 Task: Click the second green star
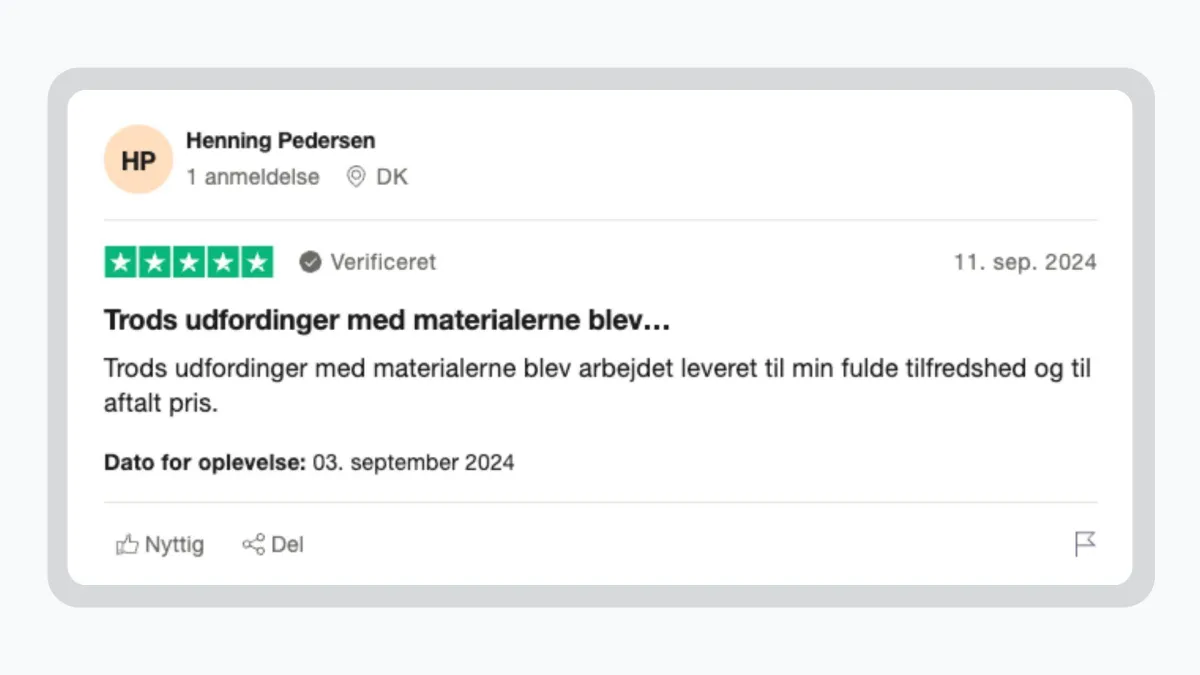coord(155,262)
